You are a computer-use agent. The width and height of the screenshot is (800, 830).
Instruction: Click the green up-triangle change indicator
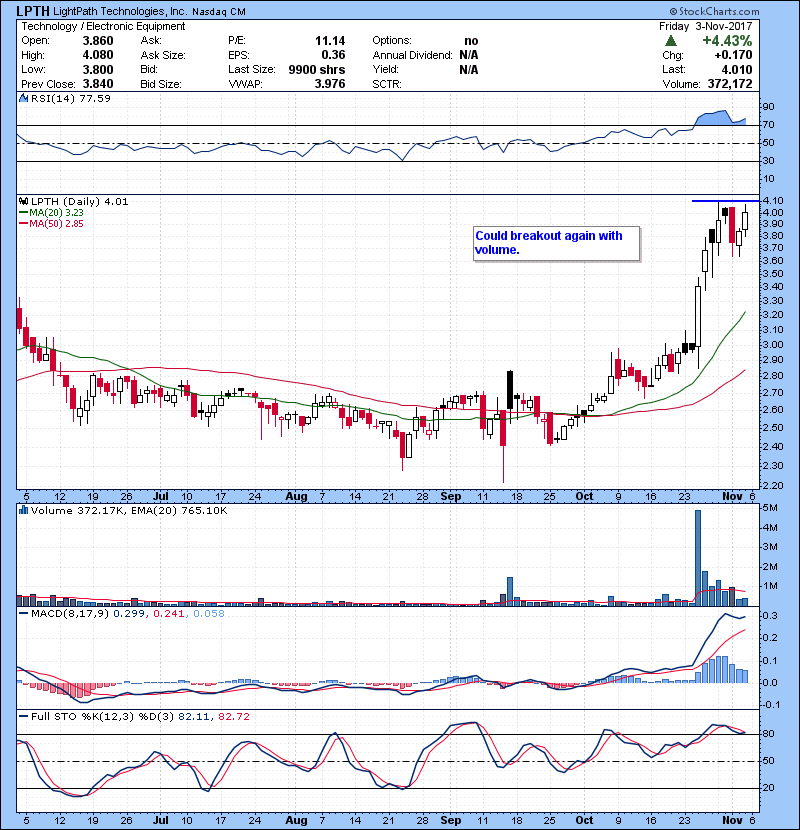click(x=670, y=41)
